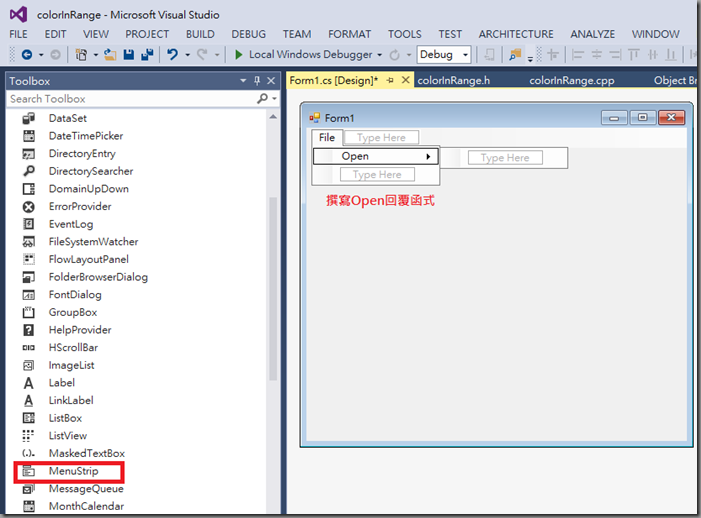Viewport: 701px width, 518px height.
Task: Open the Local Windows Debugger dropdown arrow
Action: pos(380,55)
